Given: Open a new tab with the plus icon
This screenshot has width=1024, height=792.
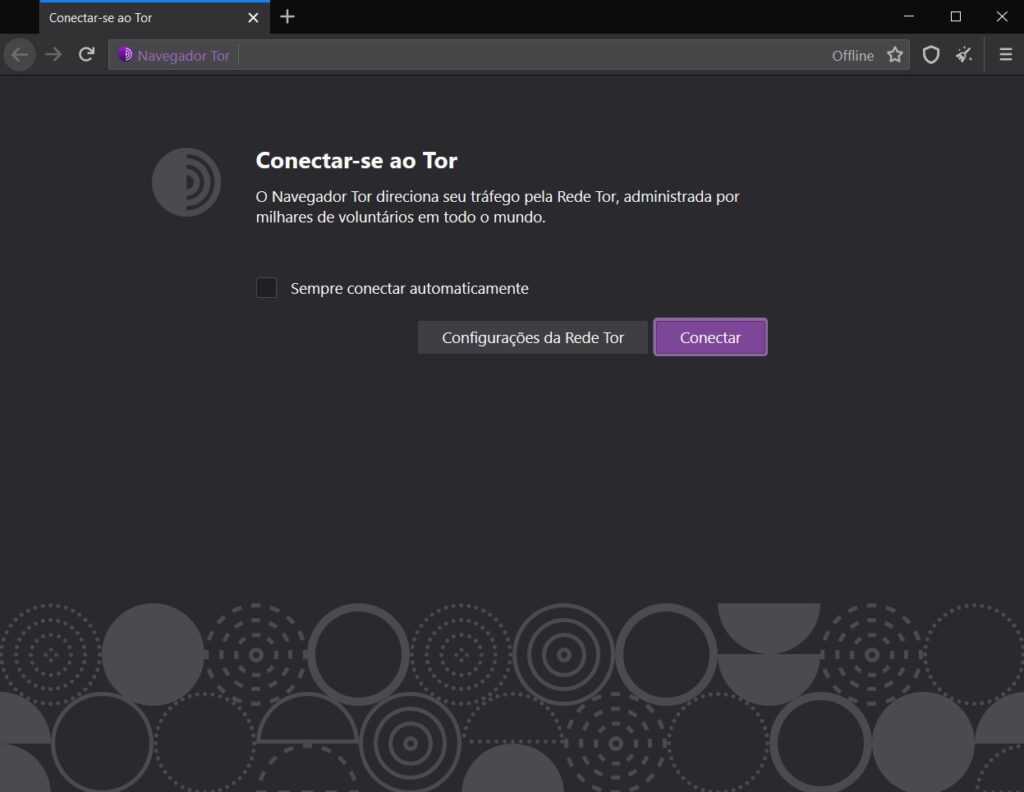Looking at the screenshot, I should [x=287, y=17].
